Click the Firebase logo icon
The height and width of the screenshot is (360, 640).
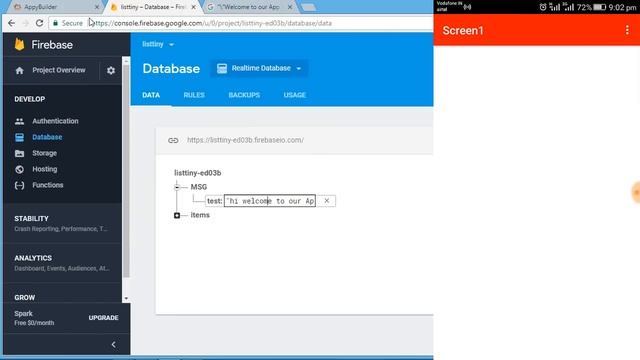pos(19,44)
